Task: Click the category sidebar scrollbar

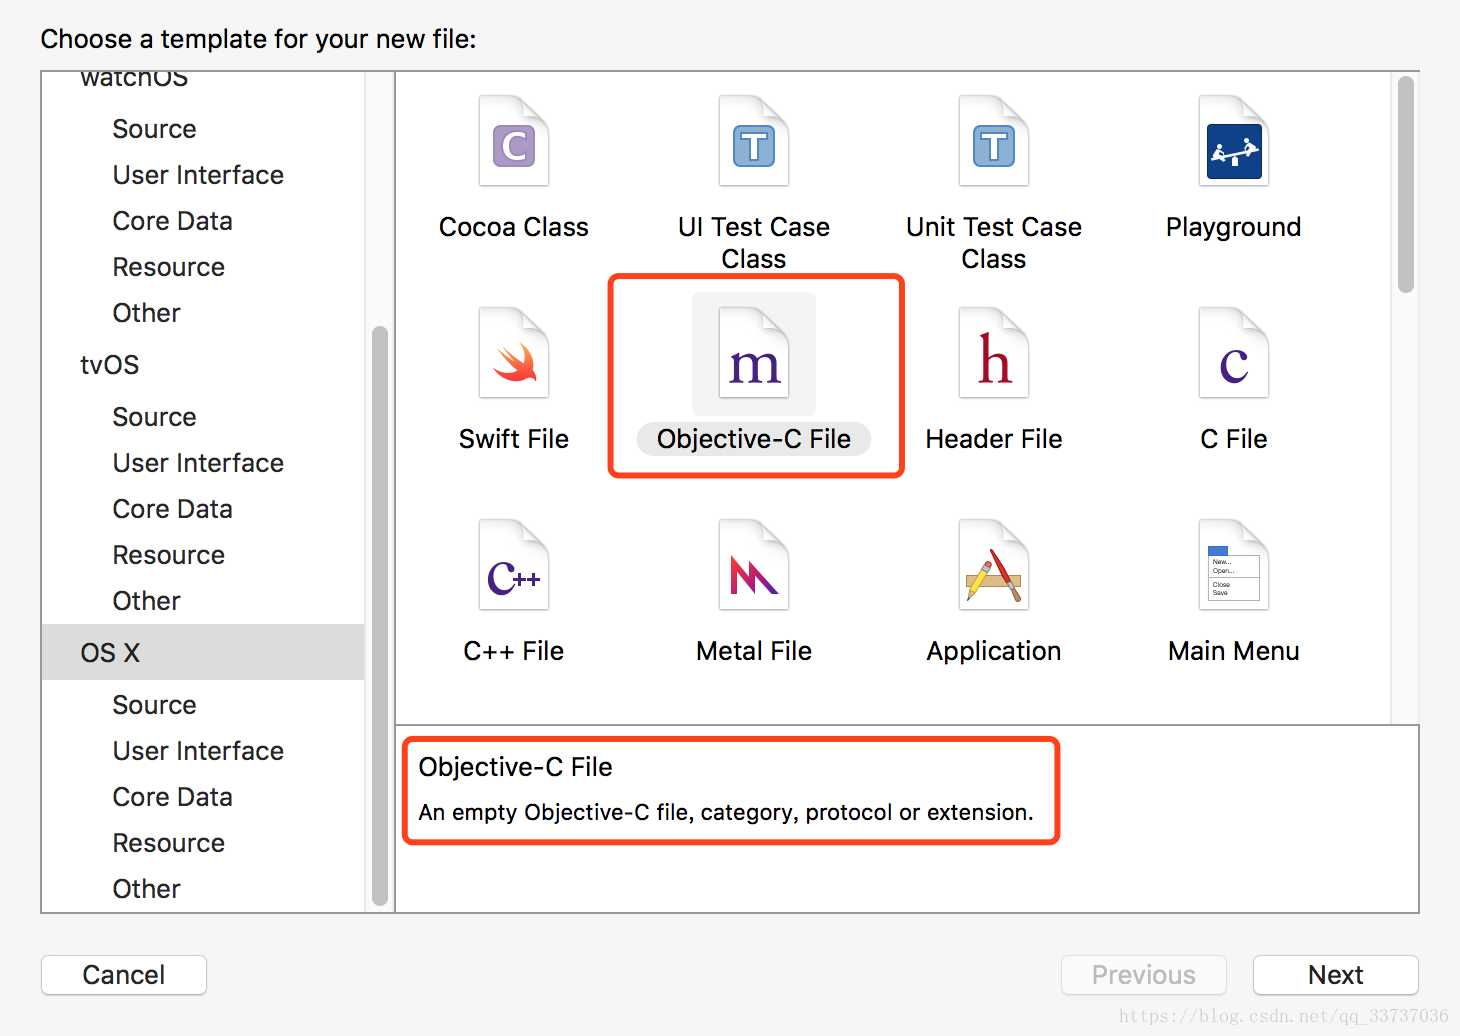Action: 380,615
